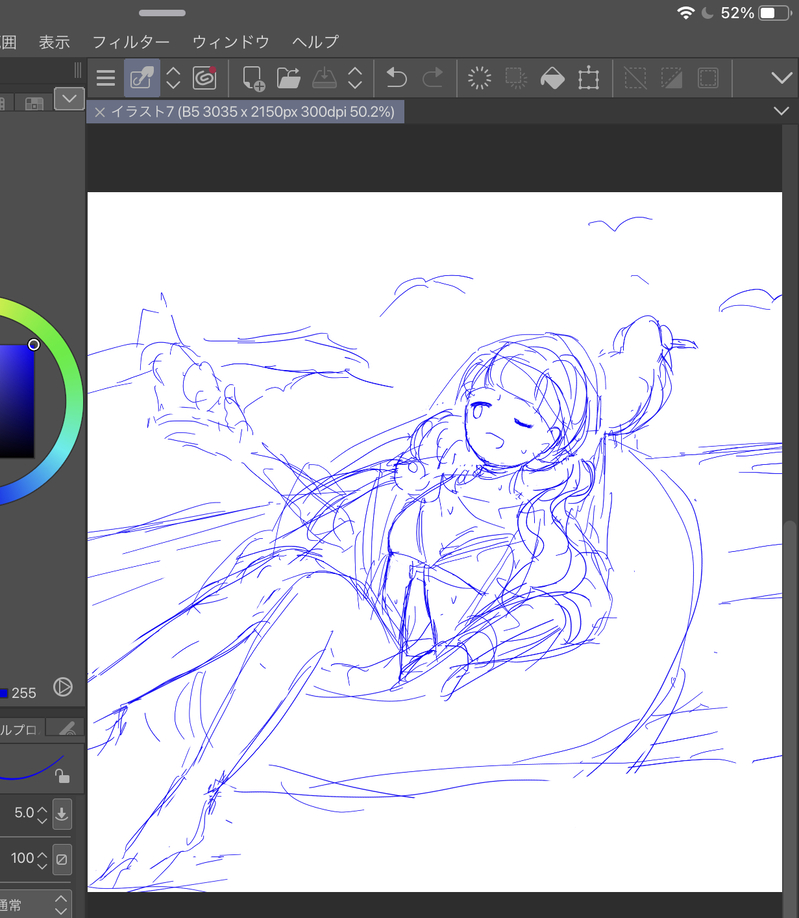Open the color panel dropdown arrow button
This screenshot has height=918, width=799.
coord(69,98)
